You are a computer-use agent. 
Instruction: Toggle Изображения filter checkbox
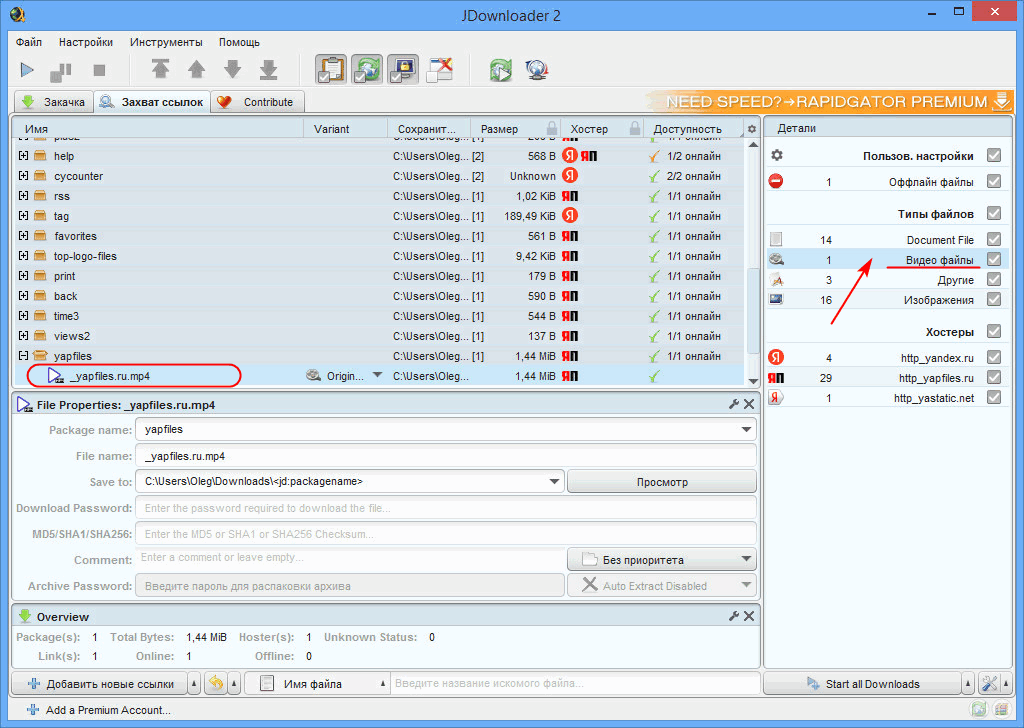[x=994, y=300]
